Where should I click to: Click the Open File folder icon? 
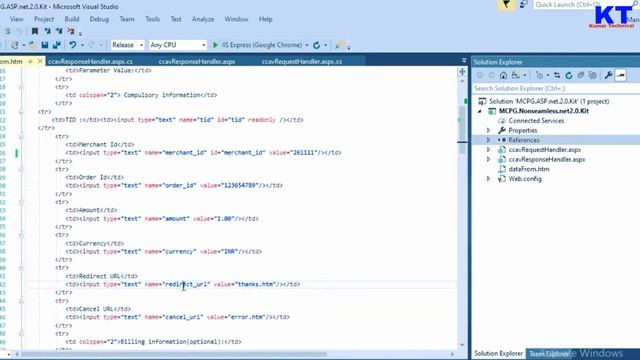tap(32, 45)
